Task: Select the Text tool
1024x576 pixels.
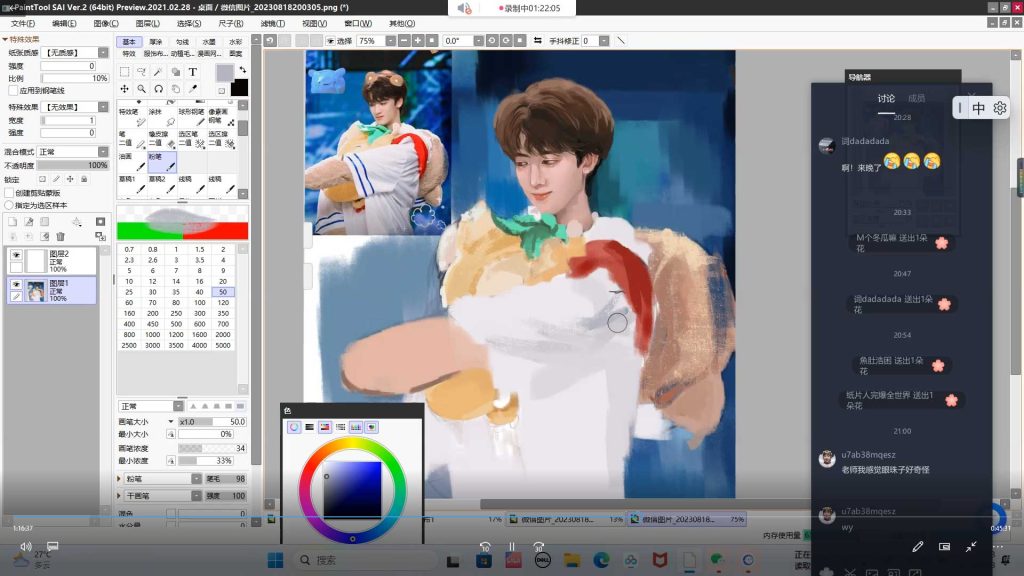Action: (193, 72)
